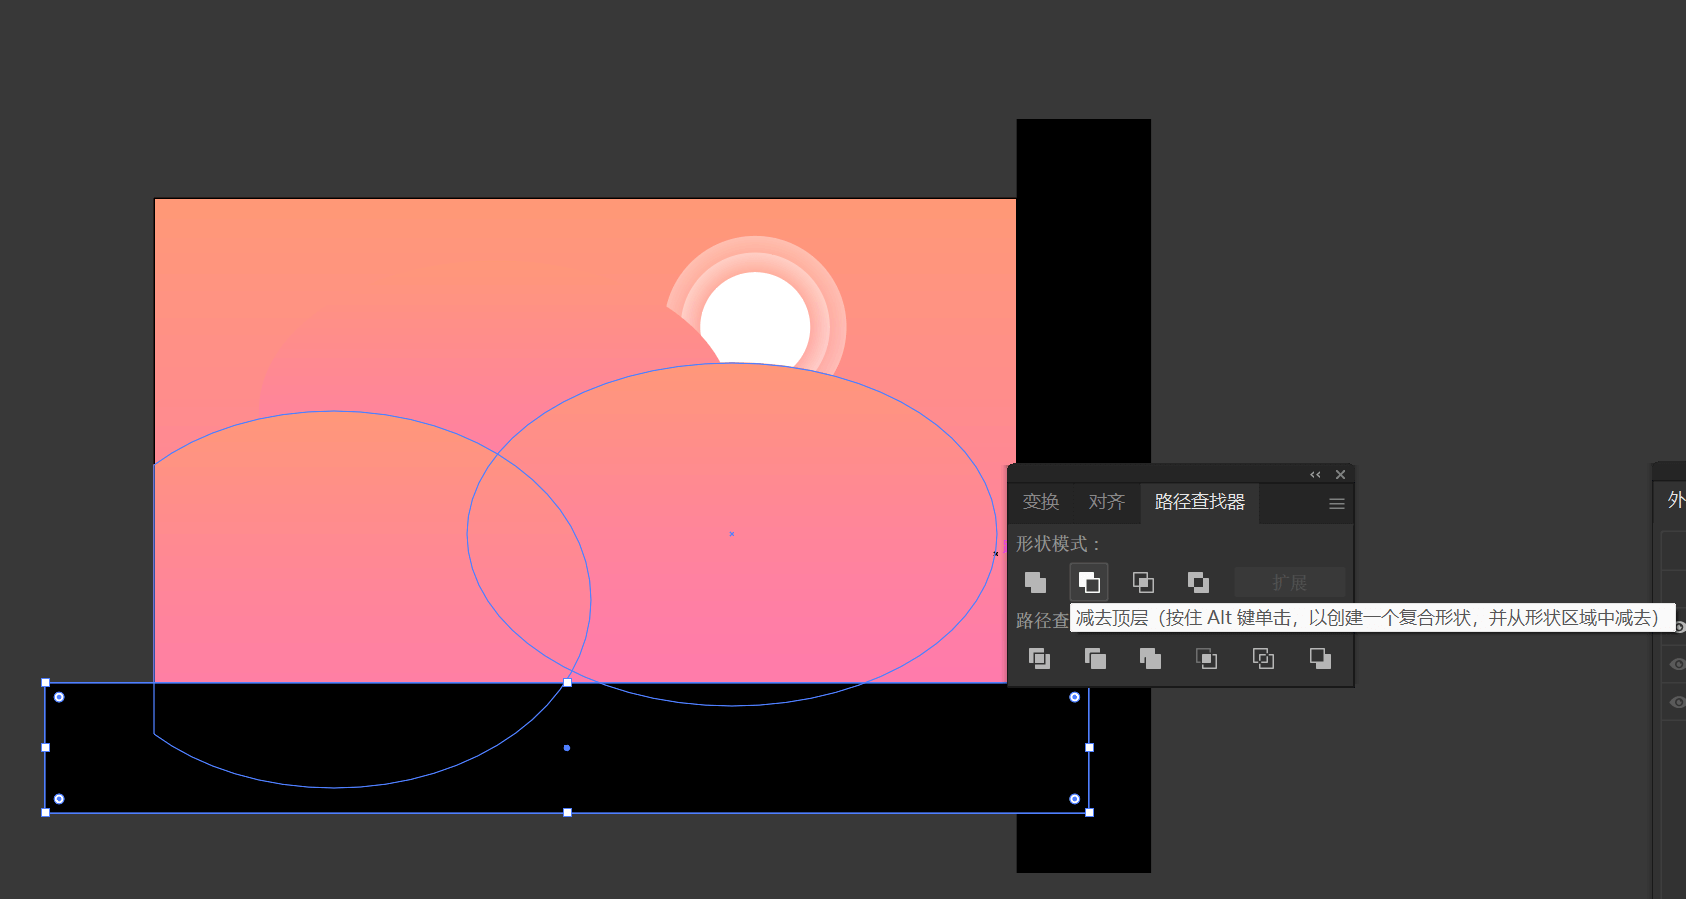Click the bottom-right corner radius widget
The image size is (1686, 899).
coord(1075,799)
